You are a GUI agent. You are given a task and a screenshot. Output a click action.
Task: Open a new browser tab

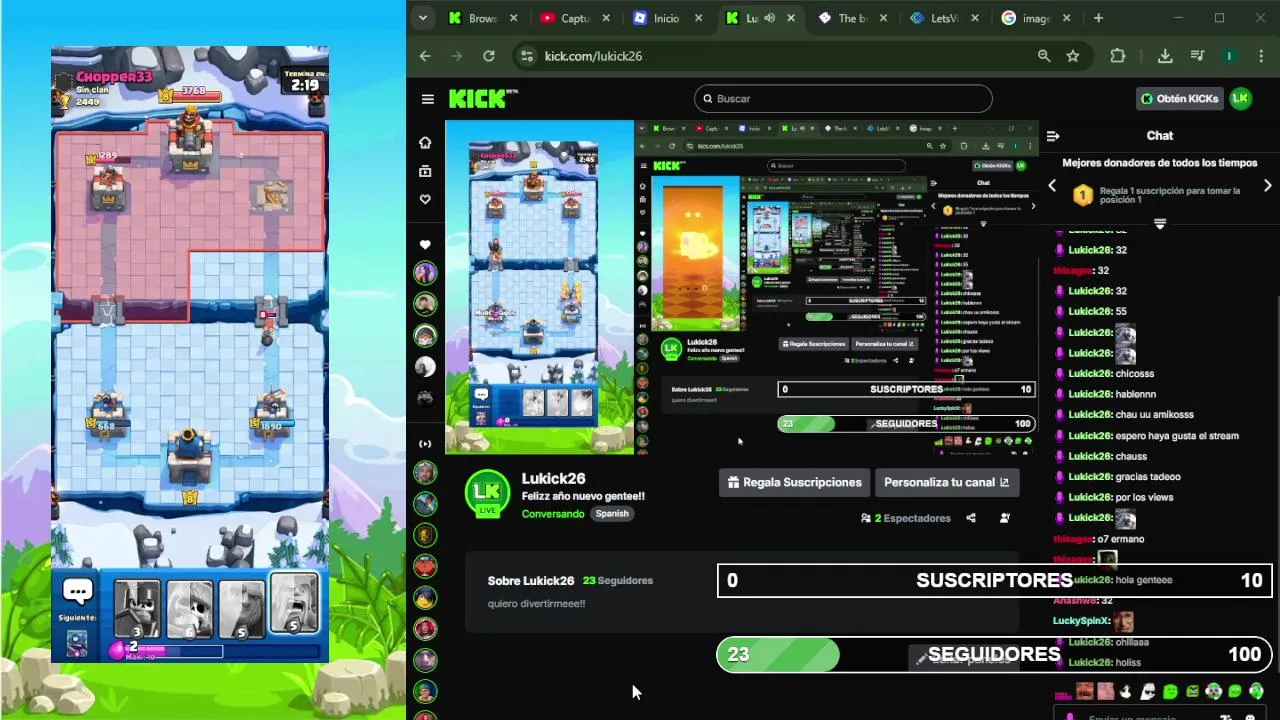(x=1098, y=18)
